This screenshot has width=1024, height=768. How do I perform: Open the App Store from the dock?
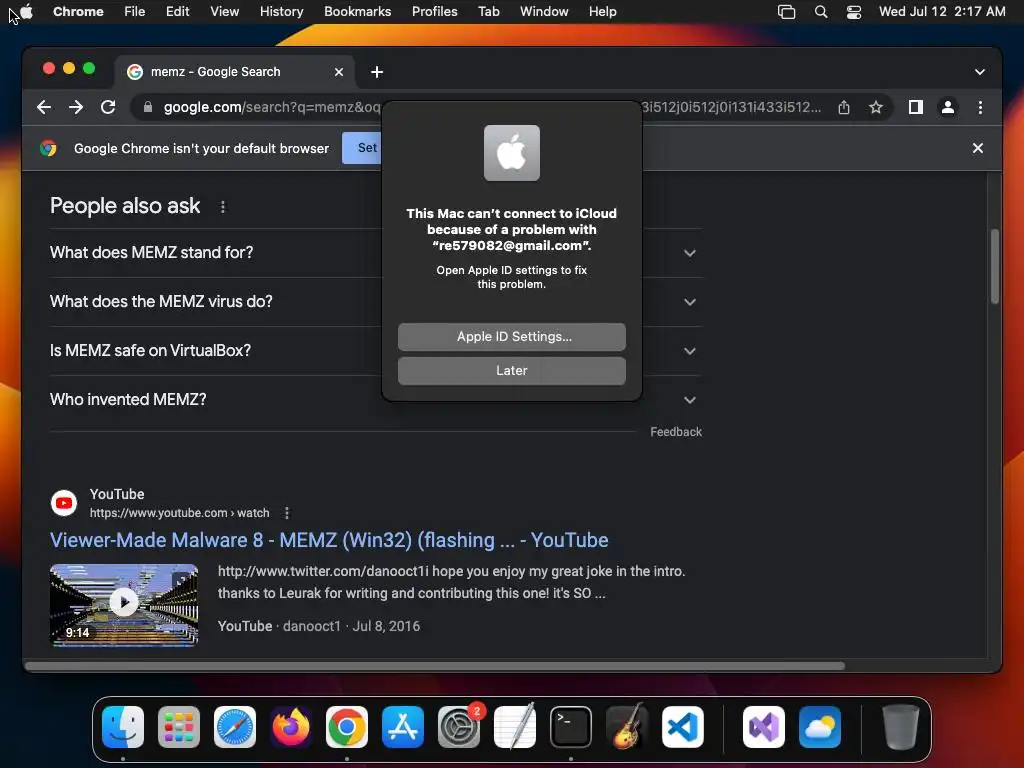pos(403,727)
